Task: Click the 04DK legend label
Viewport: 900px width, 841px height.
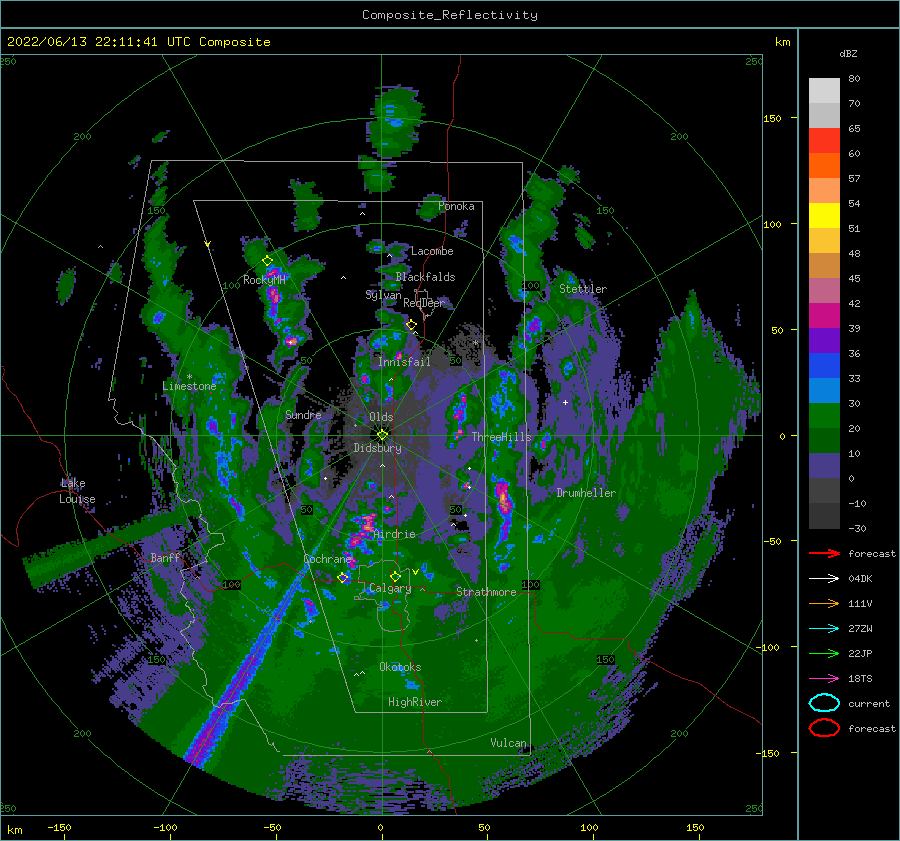Action: (x=860, y=579)
